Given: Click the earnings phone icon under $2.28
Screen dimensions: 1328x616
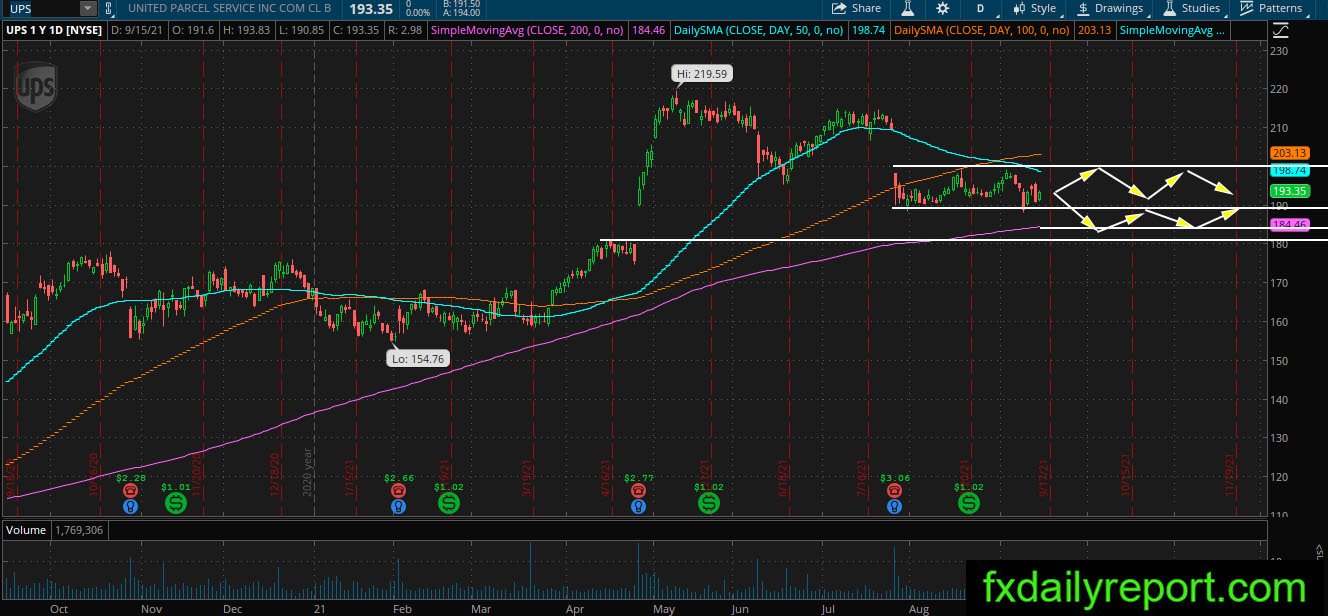Looking at the screenshot, I should 129,491.
